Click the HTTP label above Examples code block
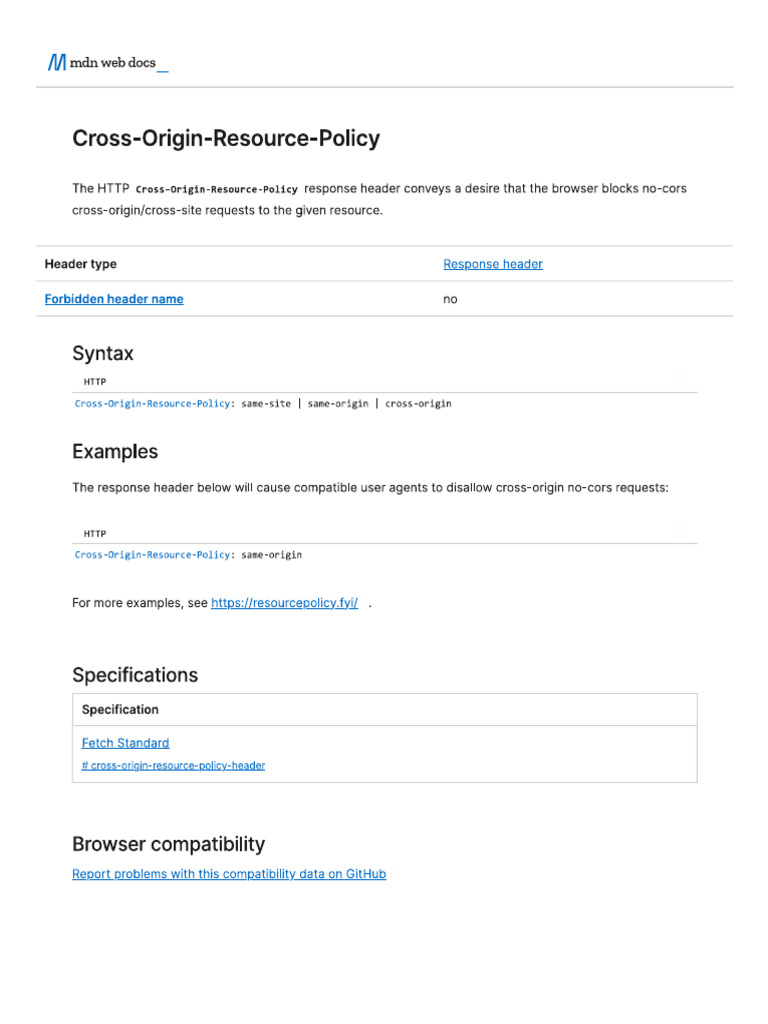 [95, 534]
